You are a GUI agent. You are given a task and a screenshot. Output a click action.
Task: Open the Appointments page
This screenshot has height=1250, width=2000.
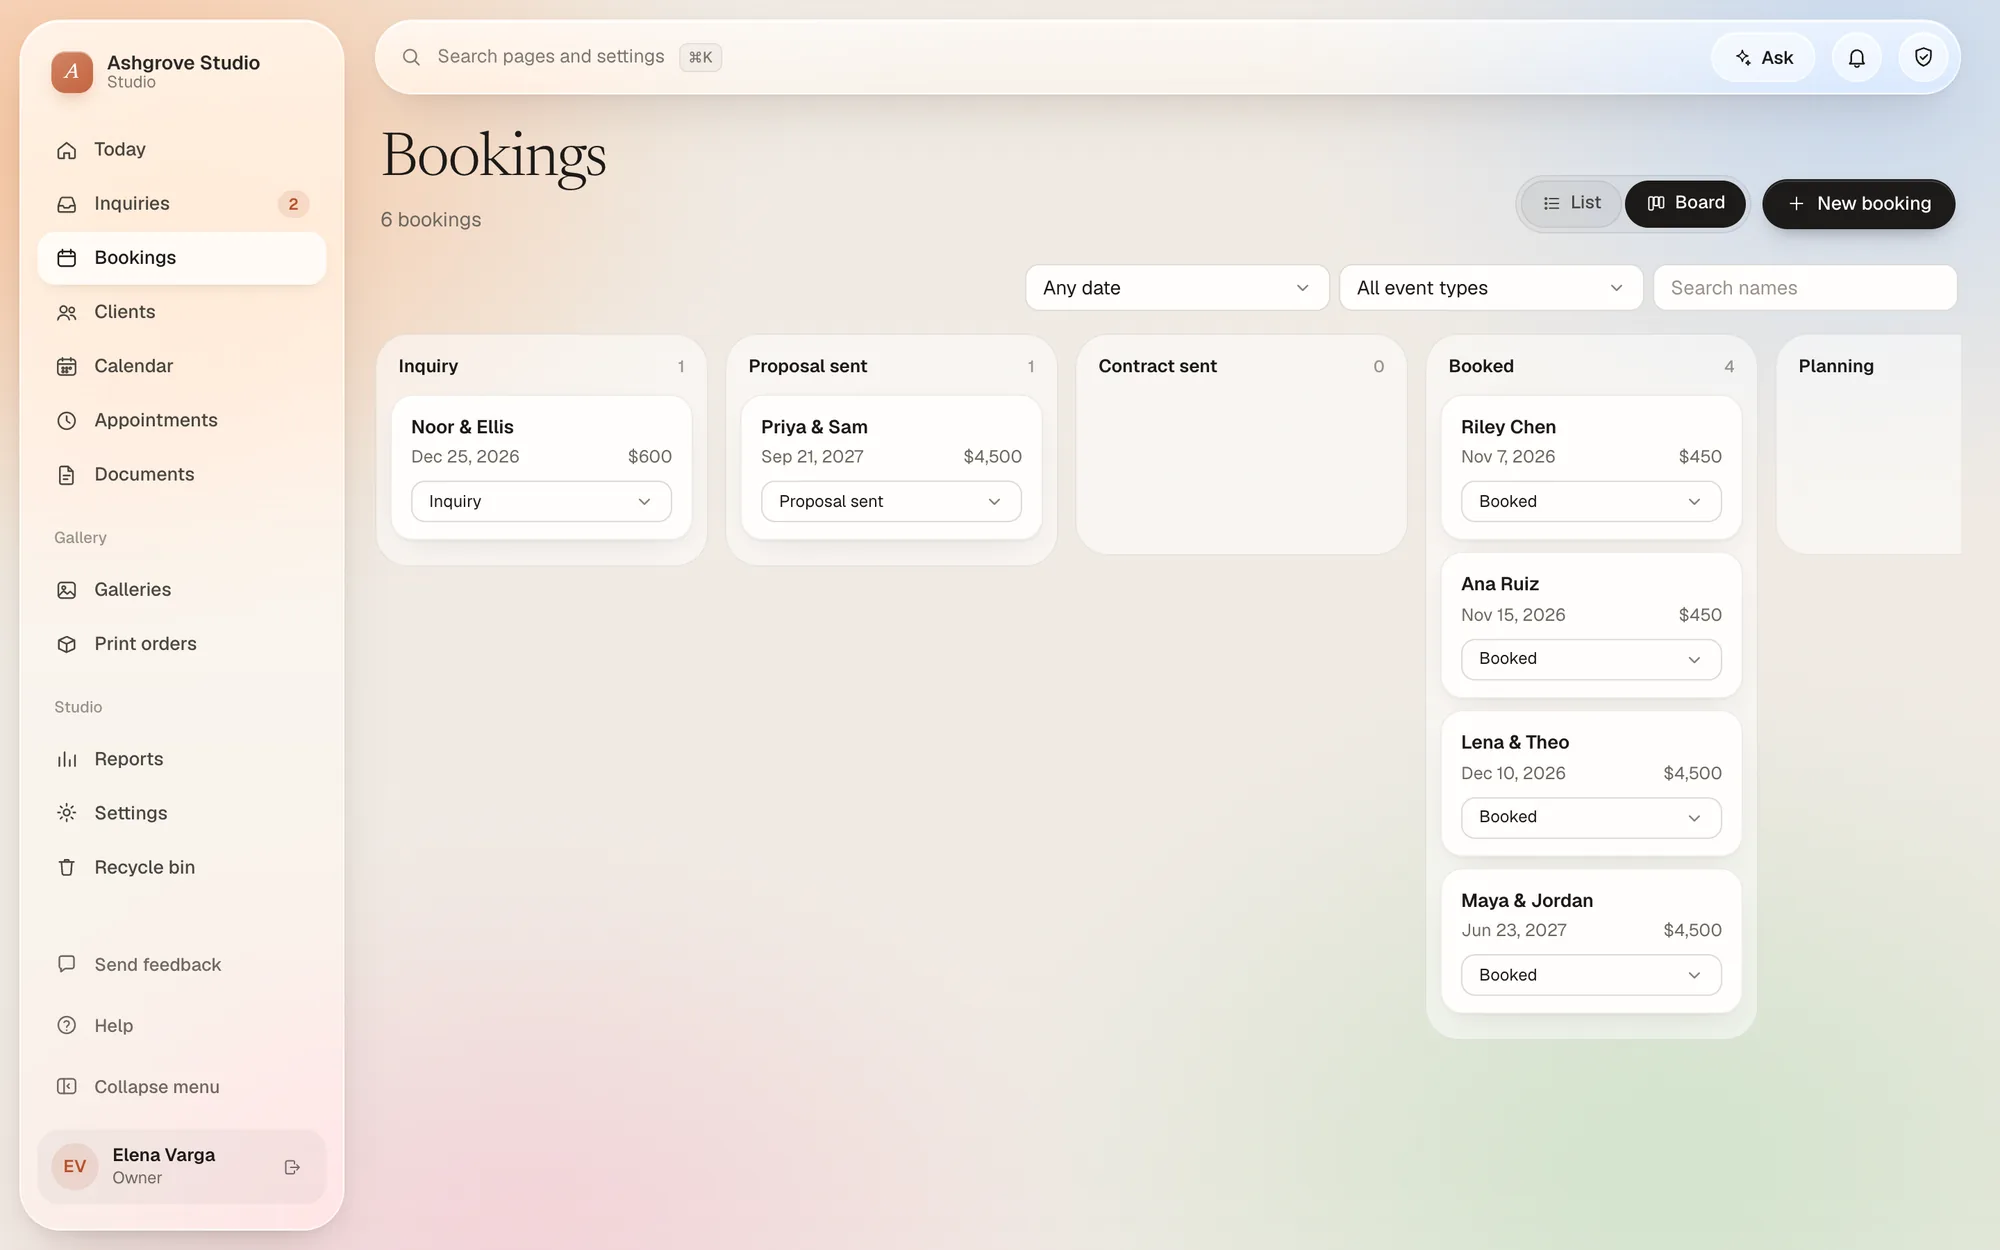pyautogui.click(x=182, y=420)
